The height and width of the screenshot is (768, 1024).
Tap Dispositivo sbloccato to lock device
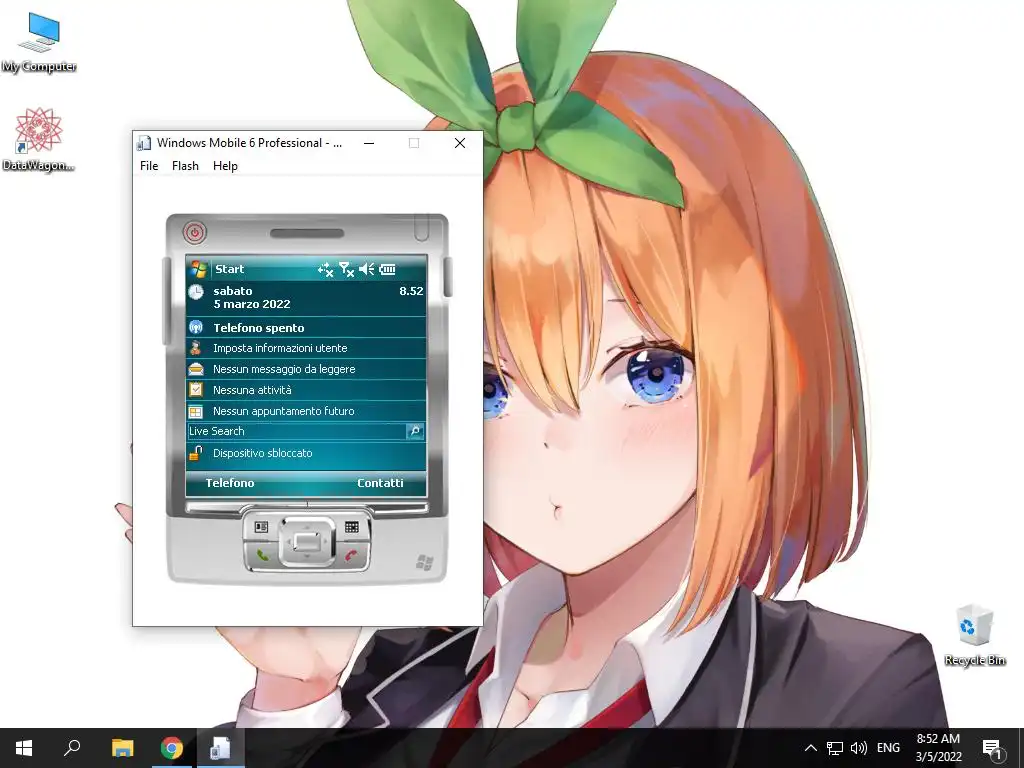pyautogui.click(x=306, y=453)
